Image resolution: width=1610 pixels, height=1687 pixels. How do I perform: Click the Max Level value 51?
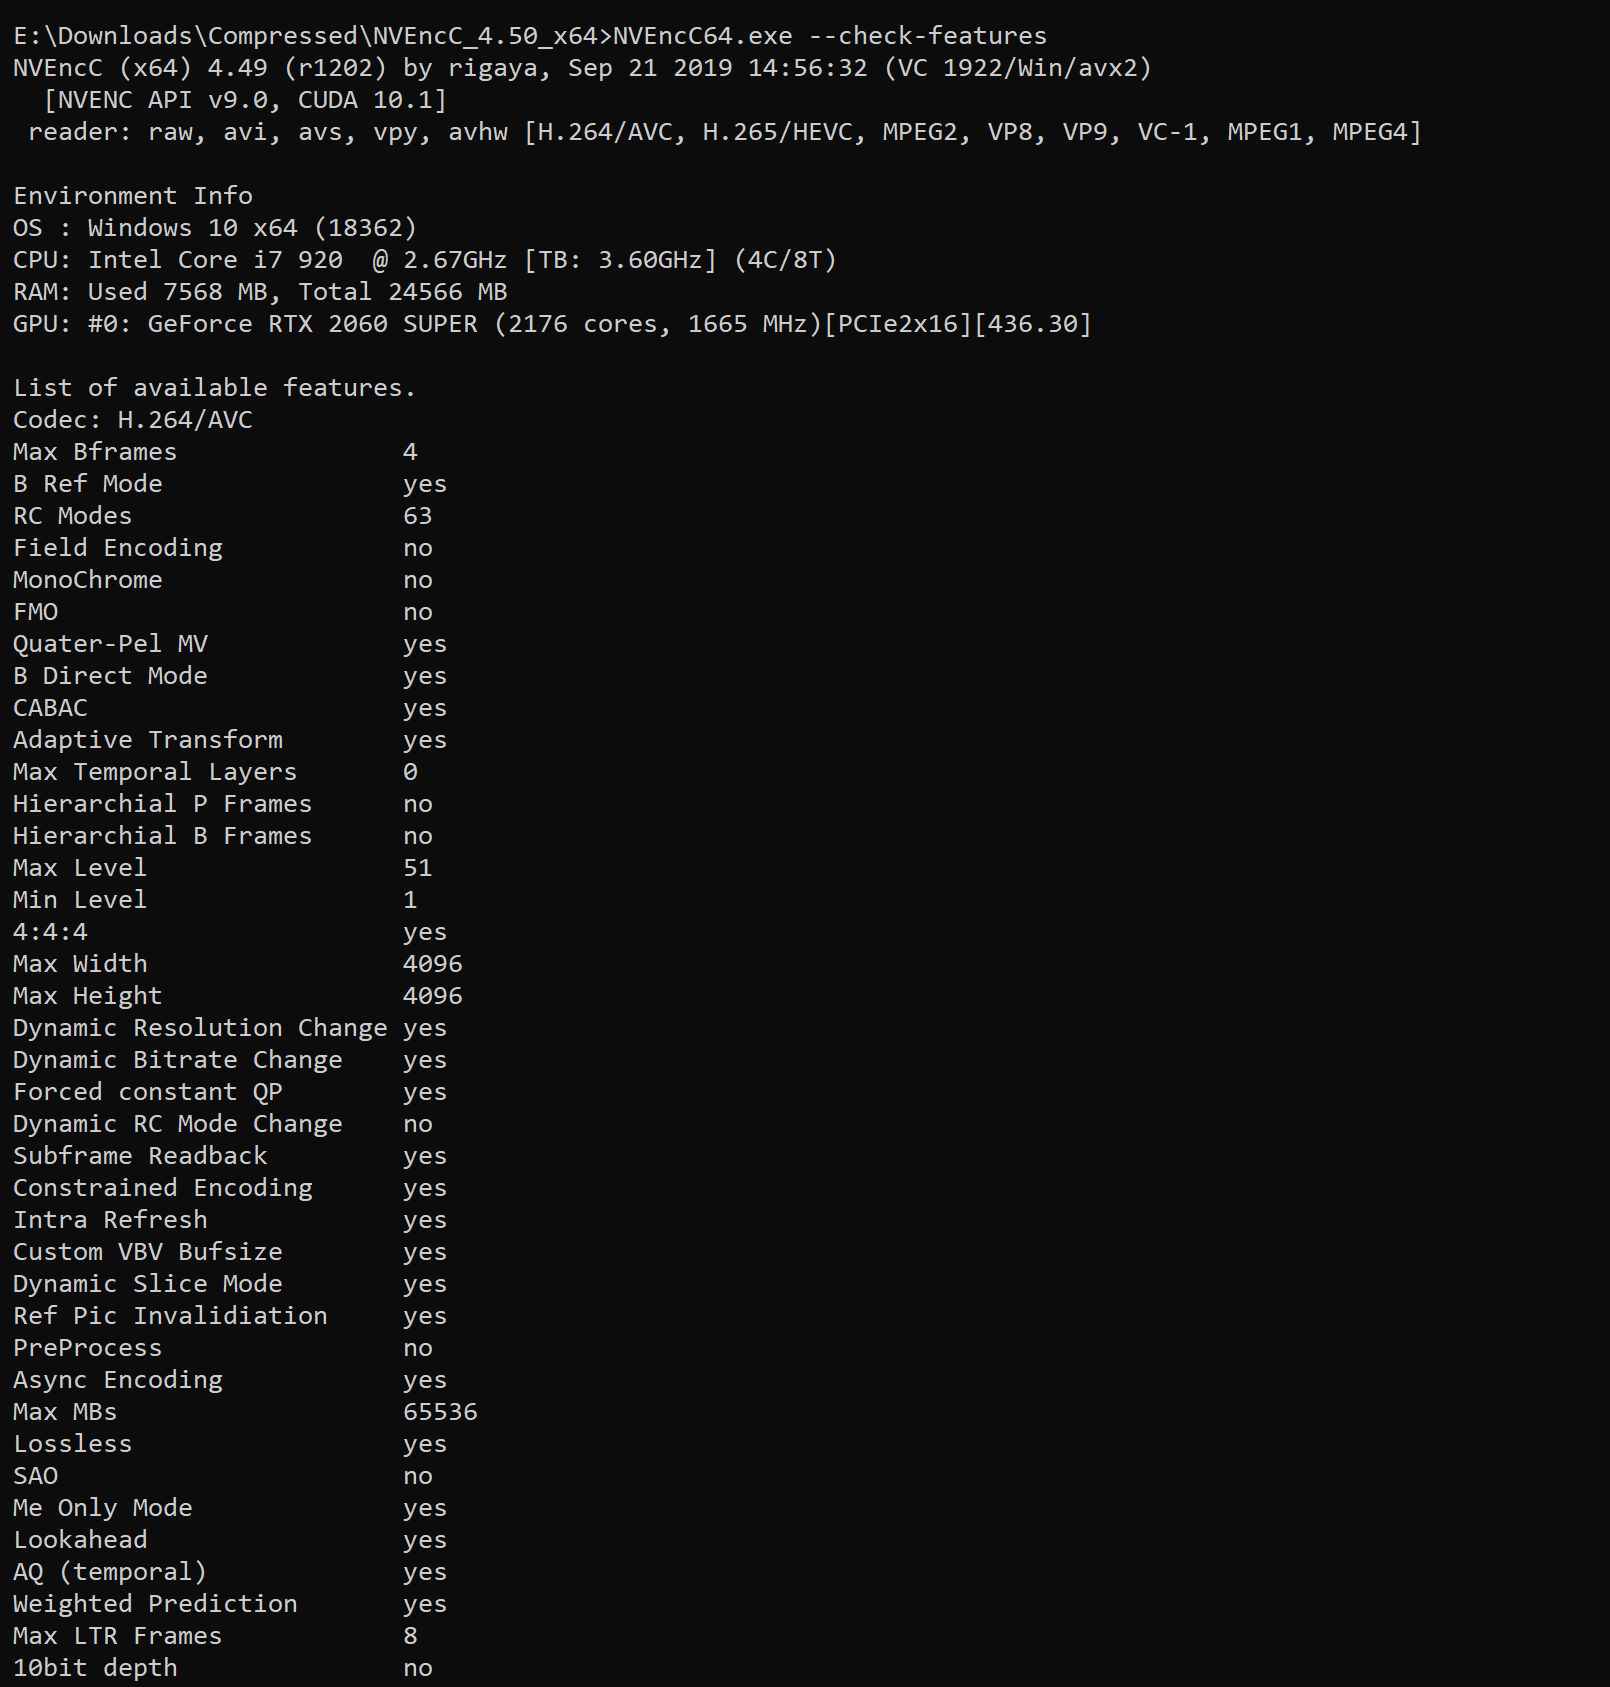tap(417, 868)
